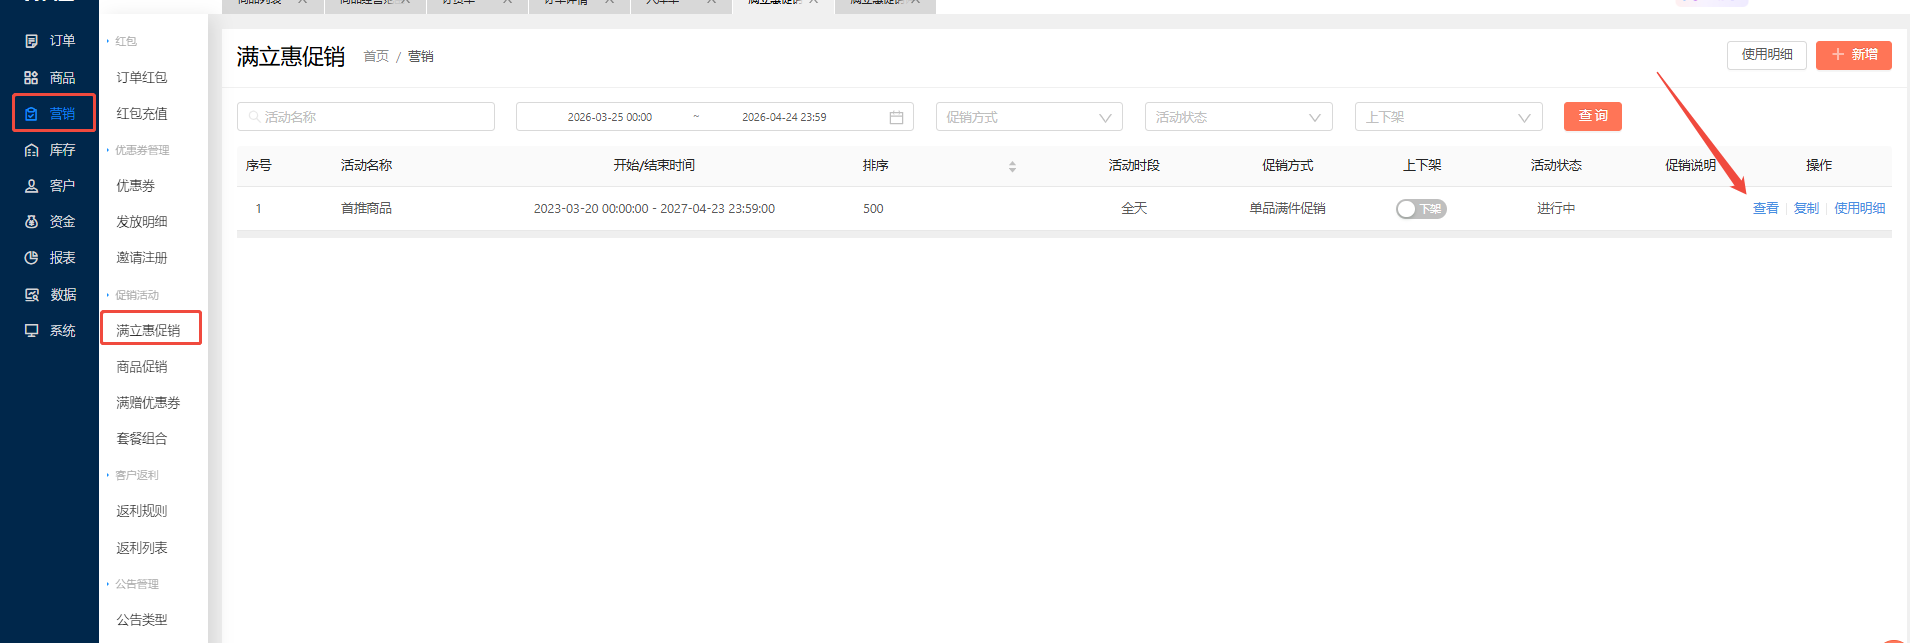
Task: Open 优惠券 submenu item
Action: coord(136,186)
